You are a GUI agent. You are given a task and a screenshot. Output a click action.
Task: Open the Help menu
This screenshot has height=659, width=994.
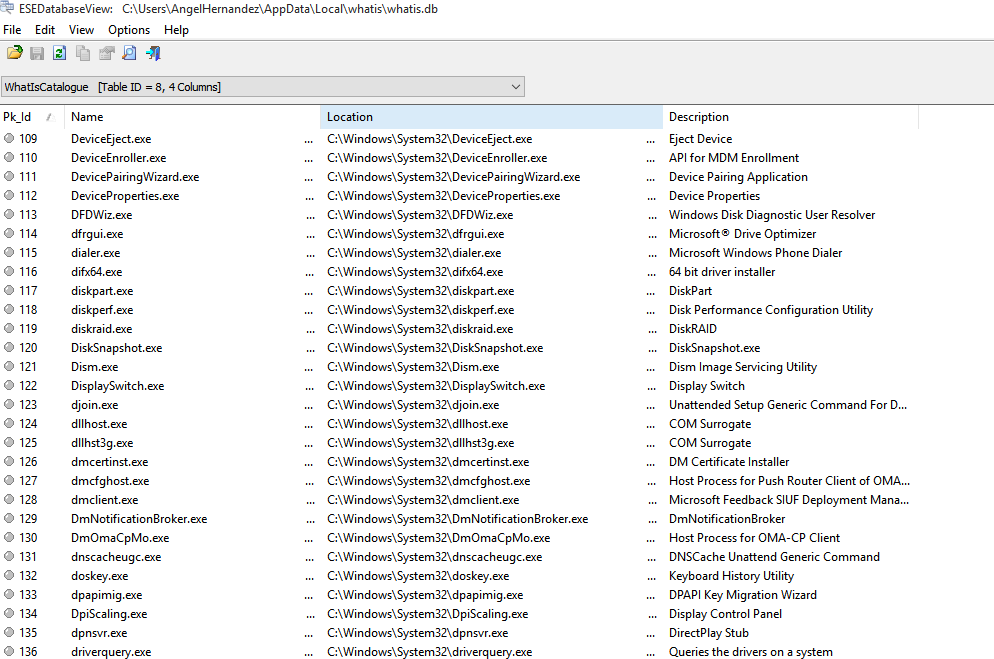coord(176,30)
